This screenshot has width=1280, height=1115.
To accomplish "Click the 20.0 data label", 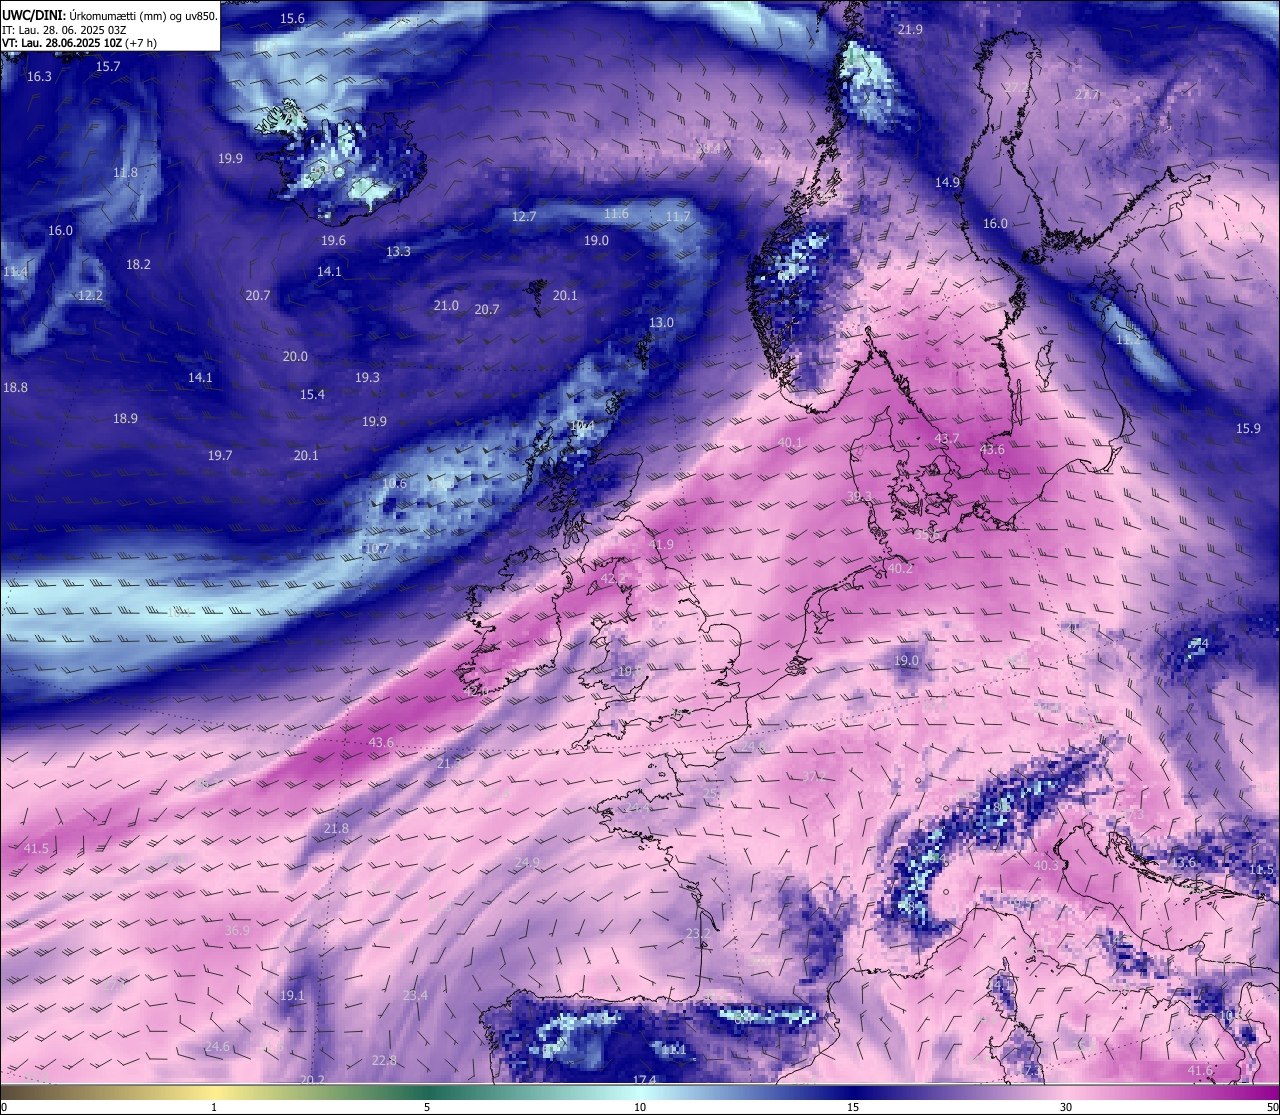I will pos(295,356).
